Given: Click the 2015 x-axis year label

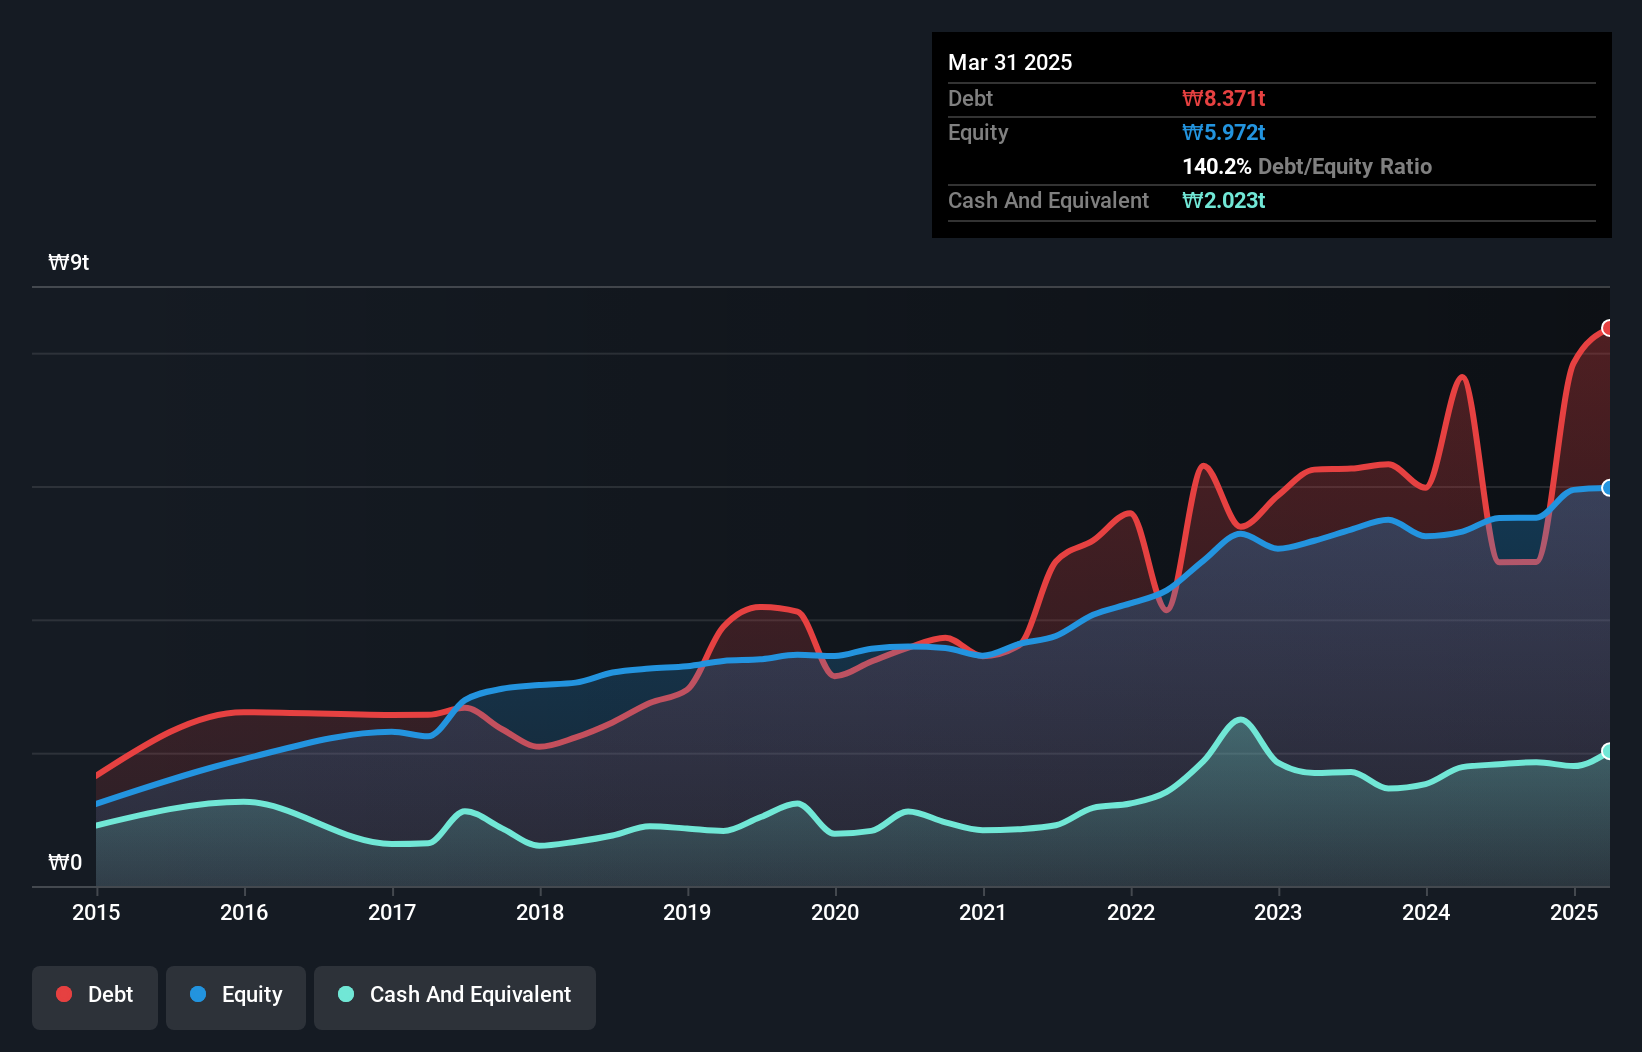Looking at the screenshot, I should pyautogui.click(x=96, y=912).
